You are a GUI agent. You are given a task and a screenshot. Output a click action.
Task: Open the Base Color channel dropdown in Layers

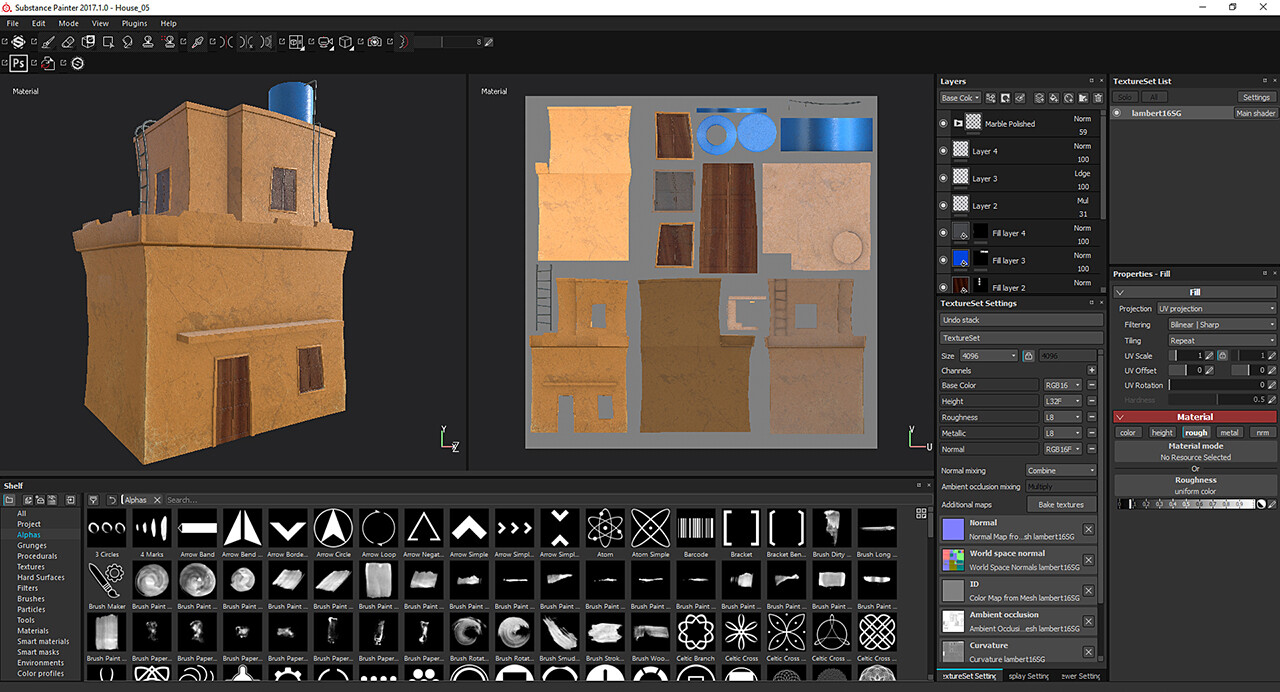pos(959,98)
